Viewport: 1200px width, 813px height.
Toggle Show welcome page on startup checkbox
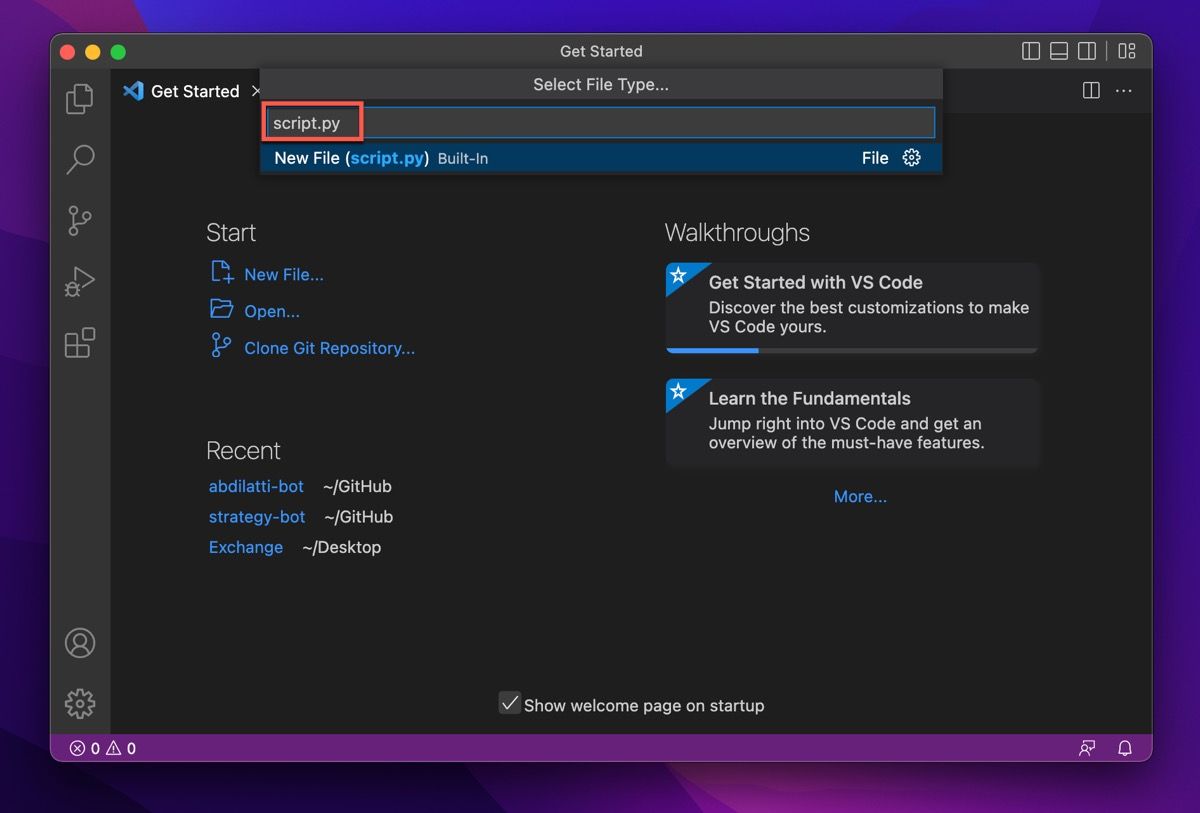tap(510, 703)
